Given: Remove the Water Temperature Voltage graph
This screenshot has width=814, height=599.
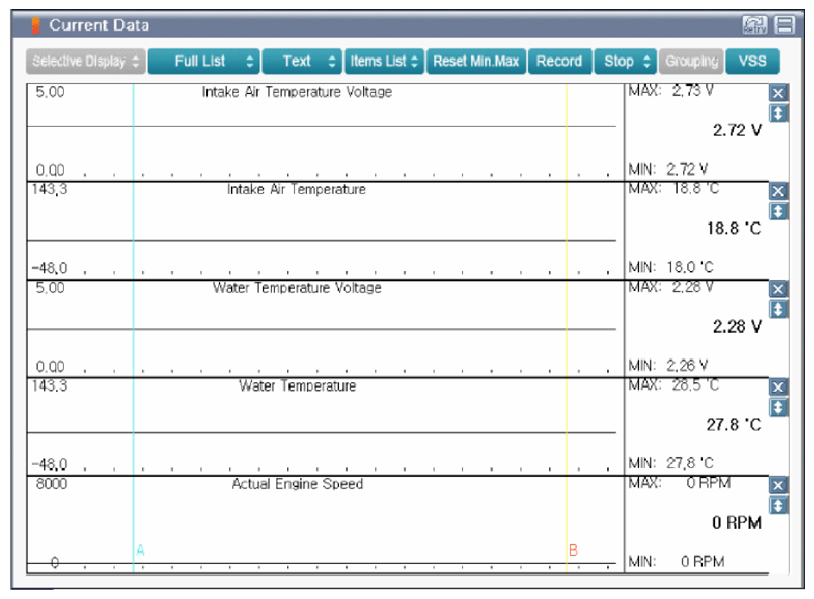Looking at the screenshot, I should [x=779, y=289].
